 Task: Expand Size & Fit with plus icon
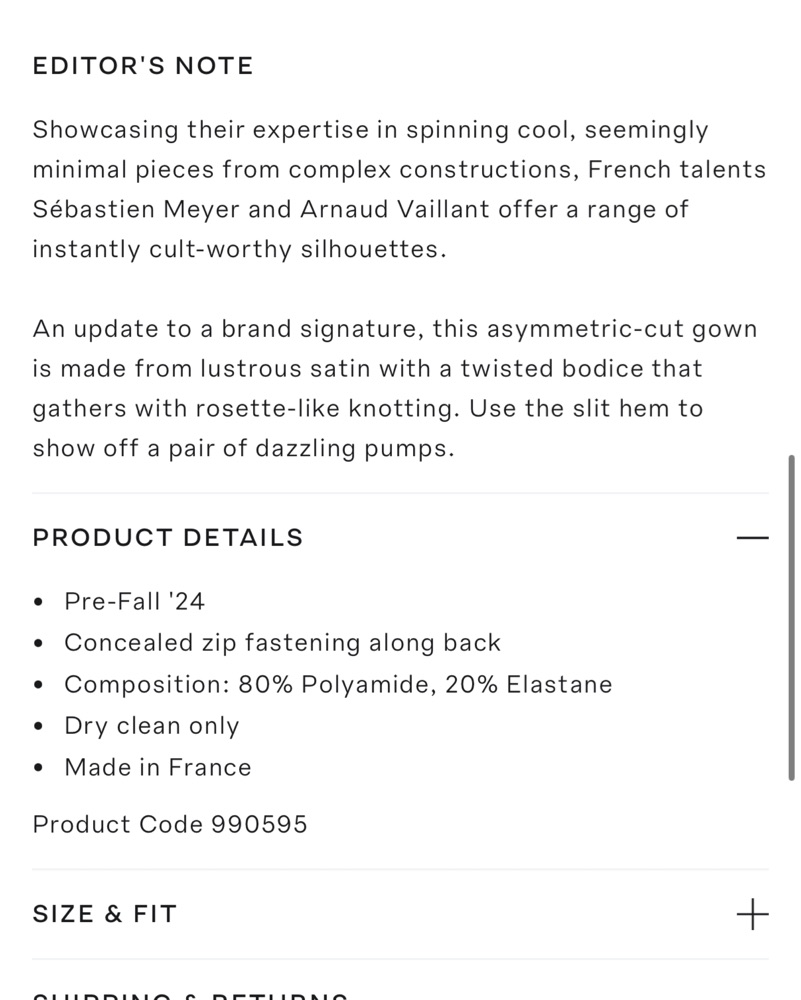[753, 914]
